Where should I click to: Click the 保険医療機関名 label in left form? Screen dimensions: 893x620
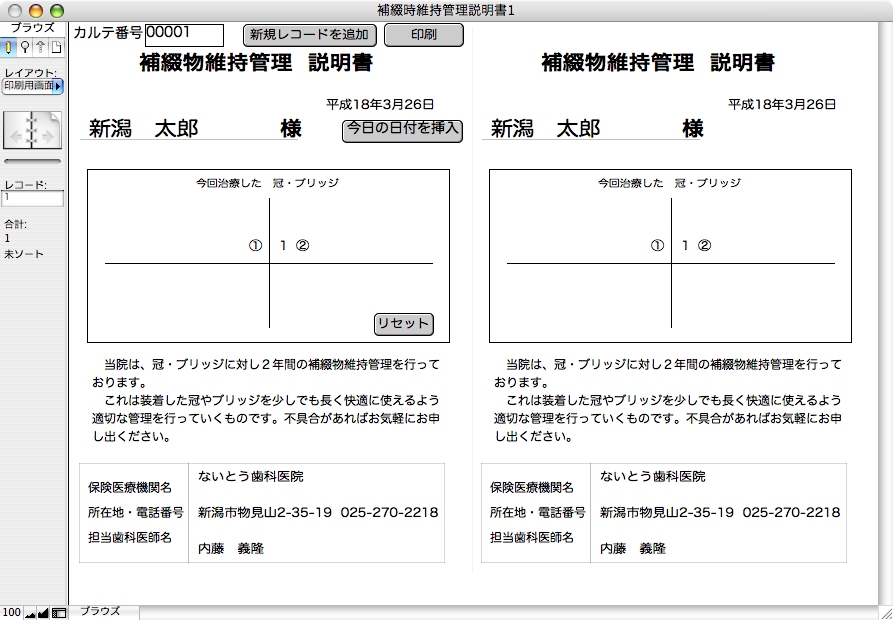click(130, 488)
